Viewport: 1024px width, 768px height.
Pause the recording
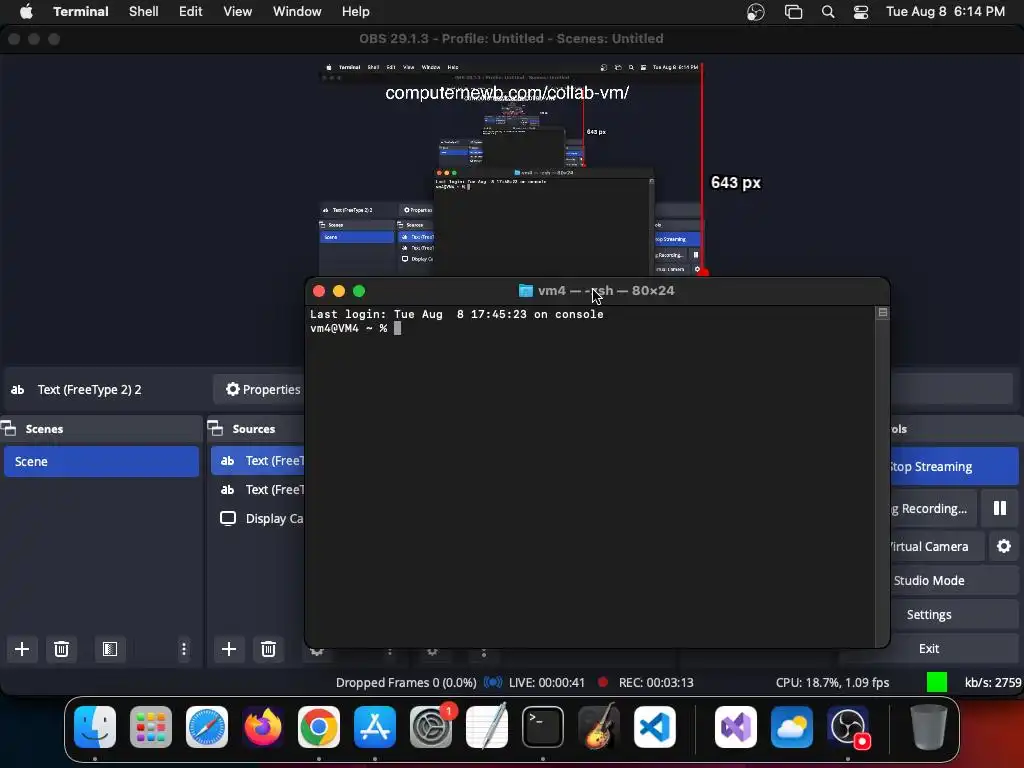pyautogui.click(x=1000, y=508)
